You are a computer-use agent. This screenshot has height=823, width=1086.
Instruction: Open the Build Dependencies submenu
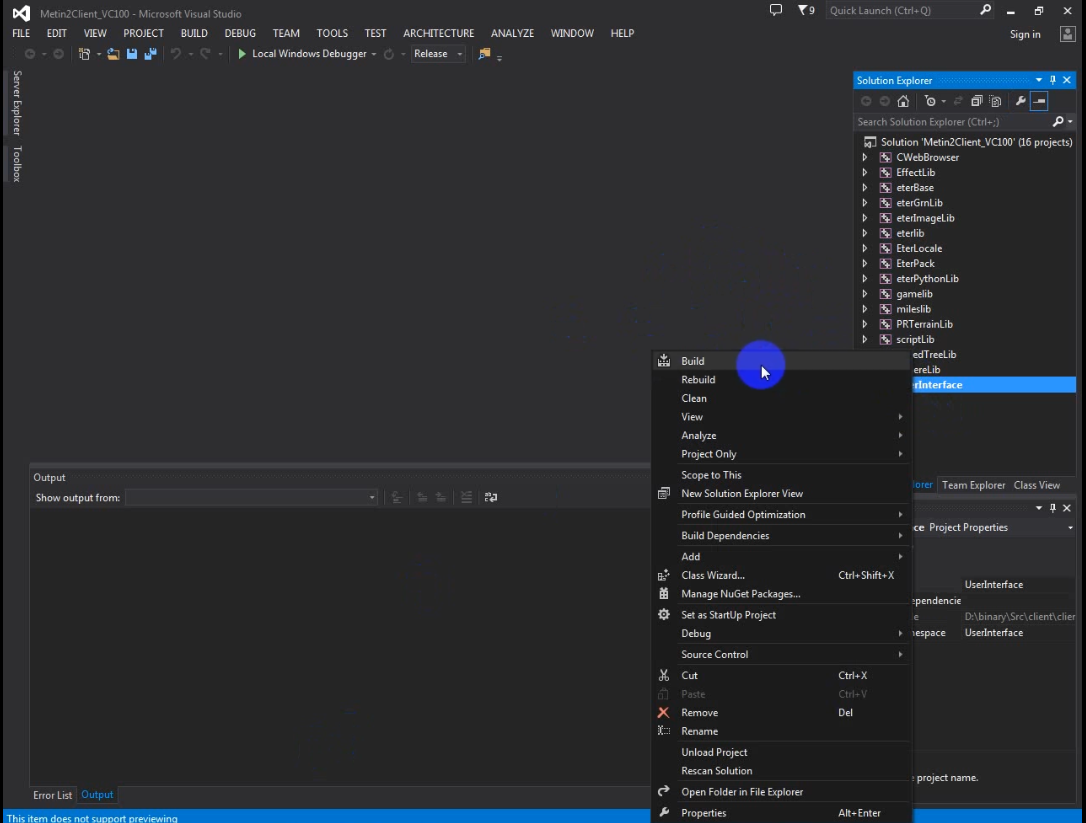coord(781,536)
